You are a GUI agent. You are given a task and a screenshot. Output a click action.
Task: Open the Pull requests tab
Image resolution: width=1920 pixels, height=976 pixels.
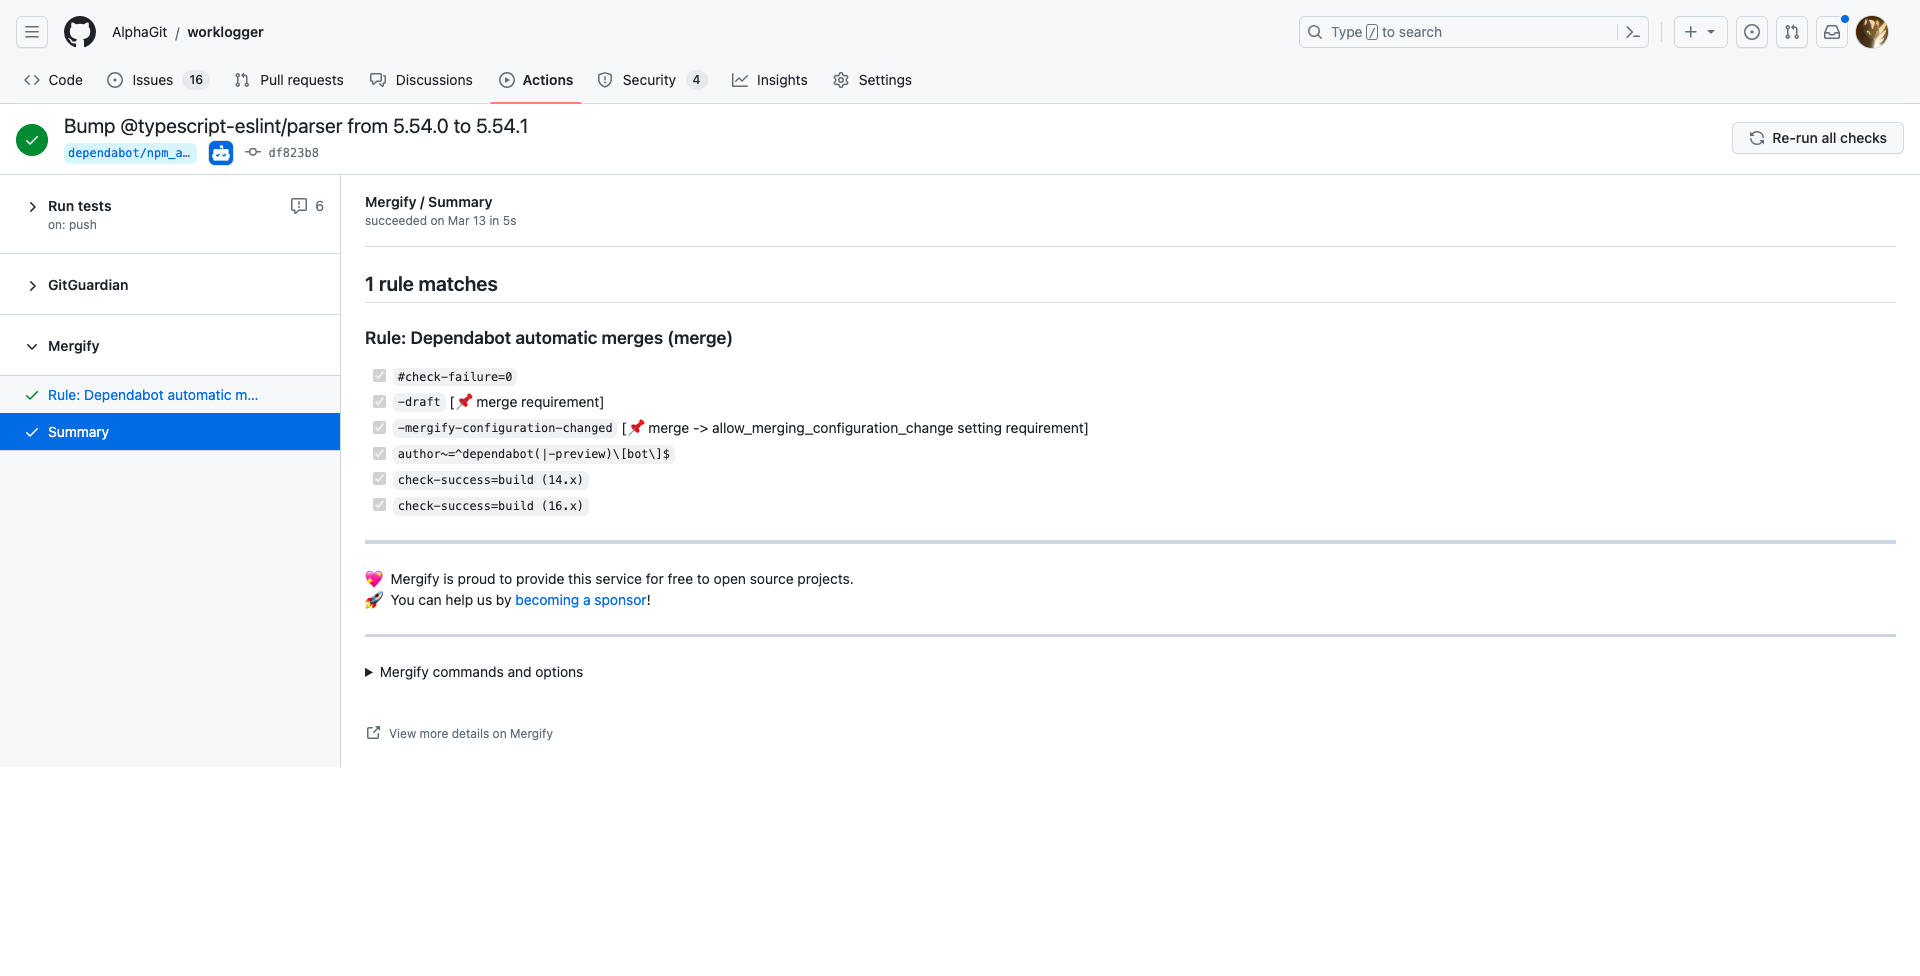289,80
